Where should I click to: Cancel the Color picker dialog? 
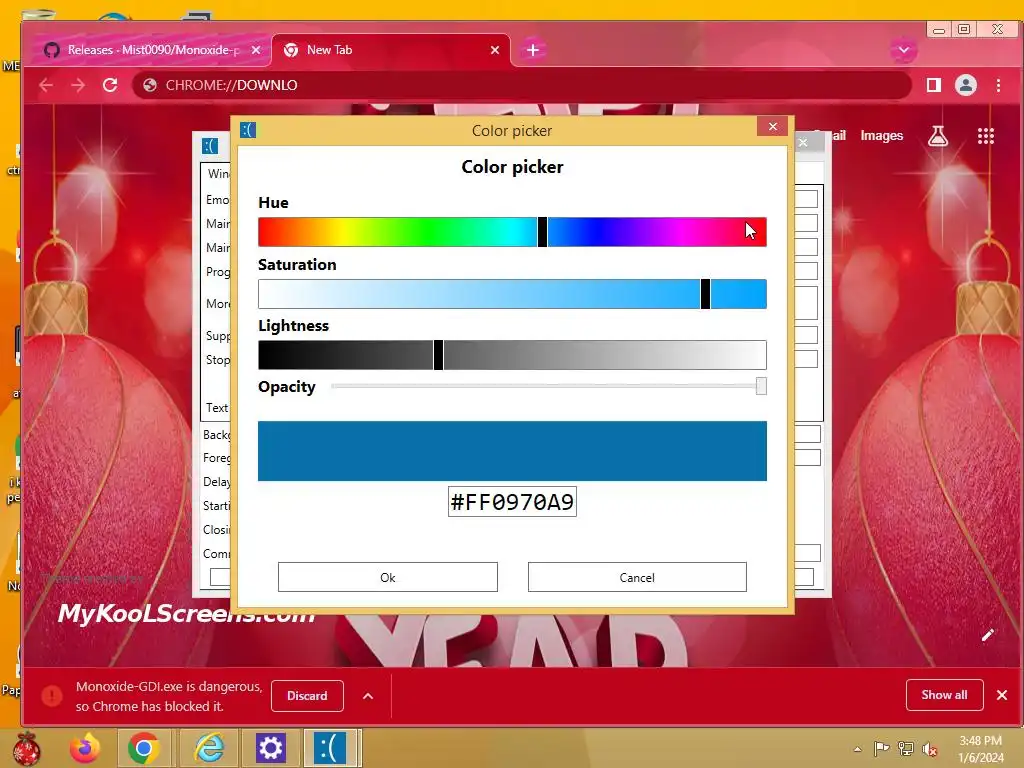click(637, 577)
